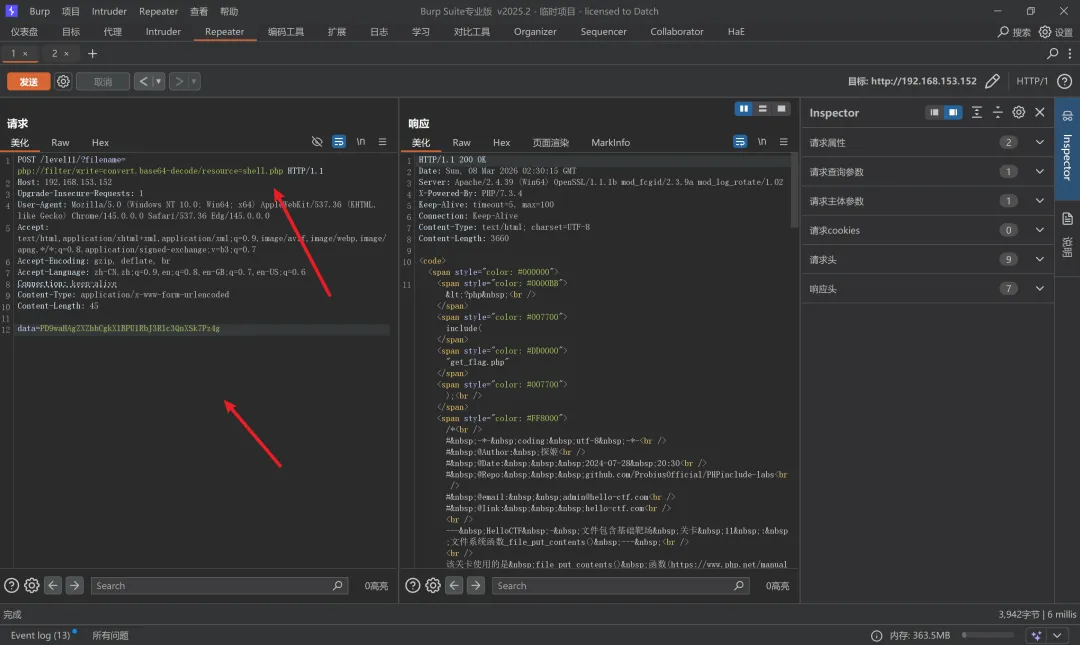Toggle hide non-printable characters in request
Viewport: 1080px width, 645px height.
point(317,141)
